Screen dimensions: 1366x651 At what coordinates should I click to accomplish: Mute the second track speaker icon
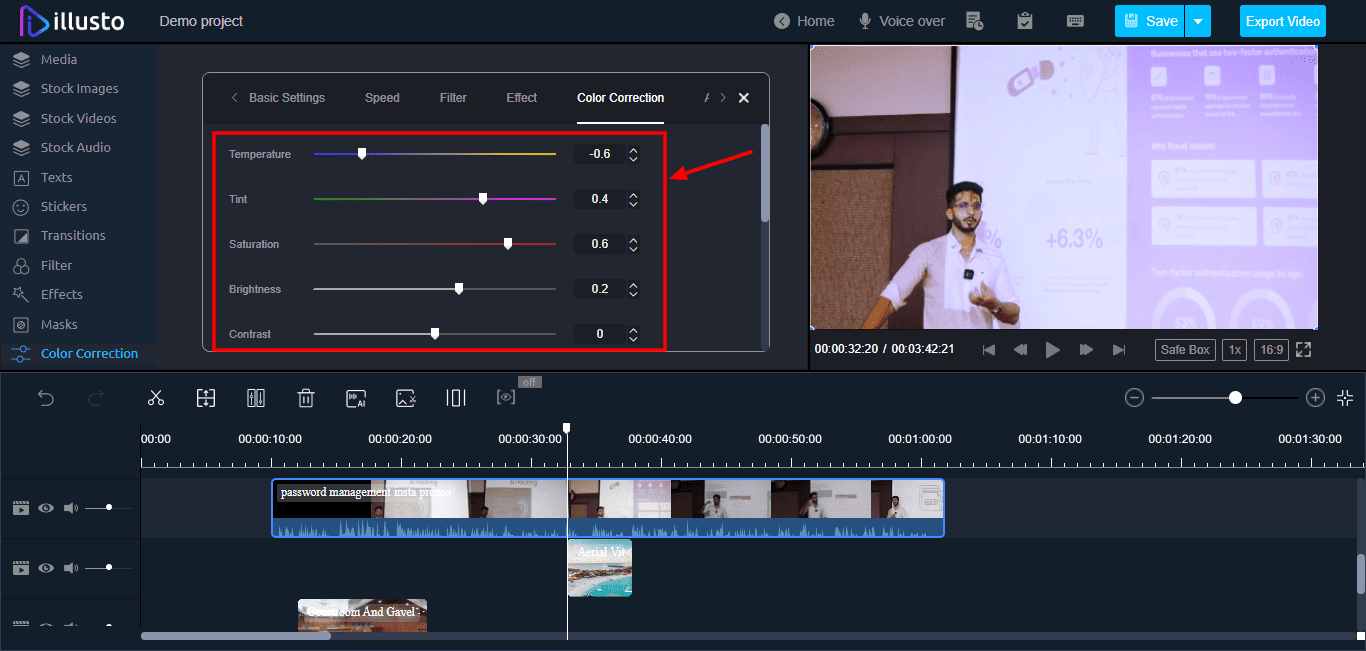pyautogui.click(x=71, y=568)
